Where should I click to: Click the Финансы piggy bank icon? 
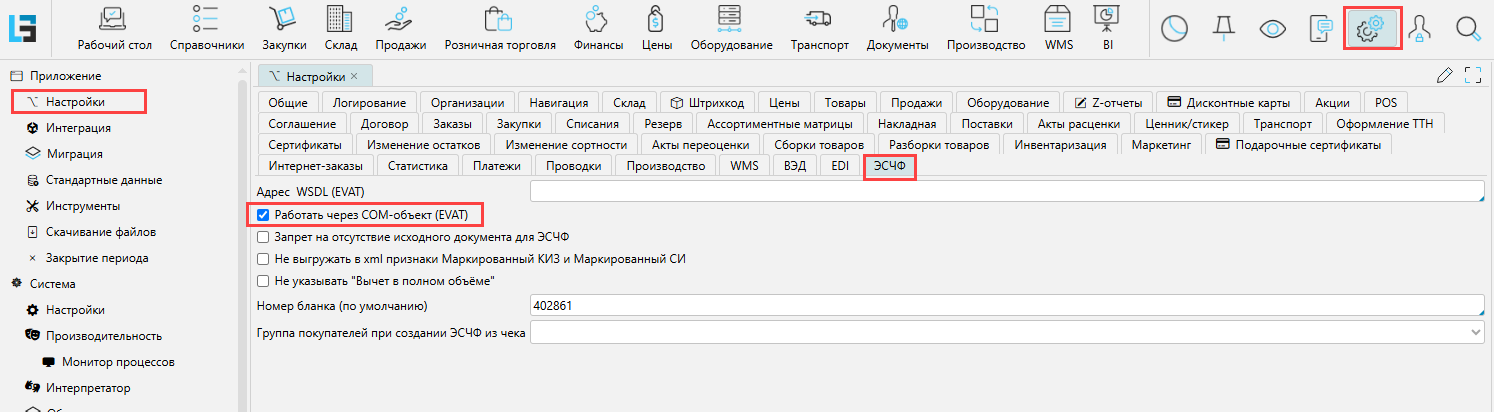[598, 20]
